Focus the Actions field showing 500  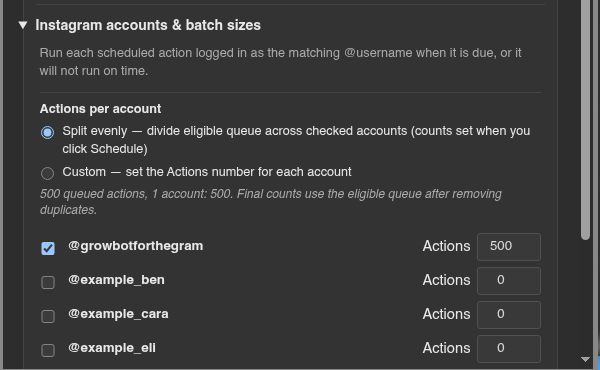point(509,247)
